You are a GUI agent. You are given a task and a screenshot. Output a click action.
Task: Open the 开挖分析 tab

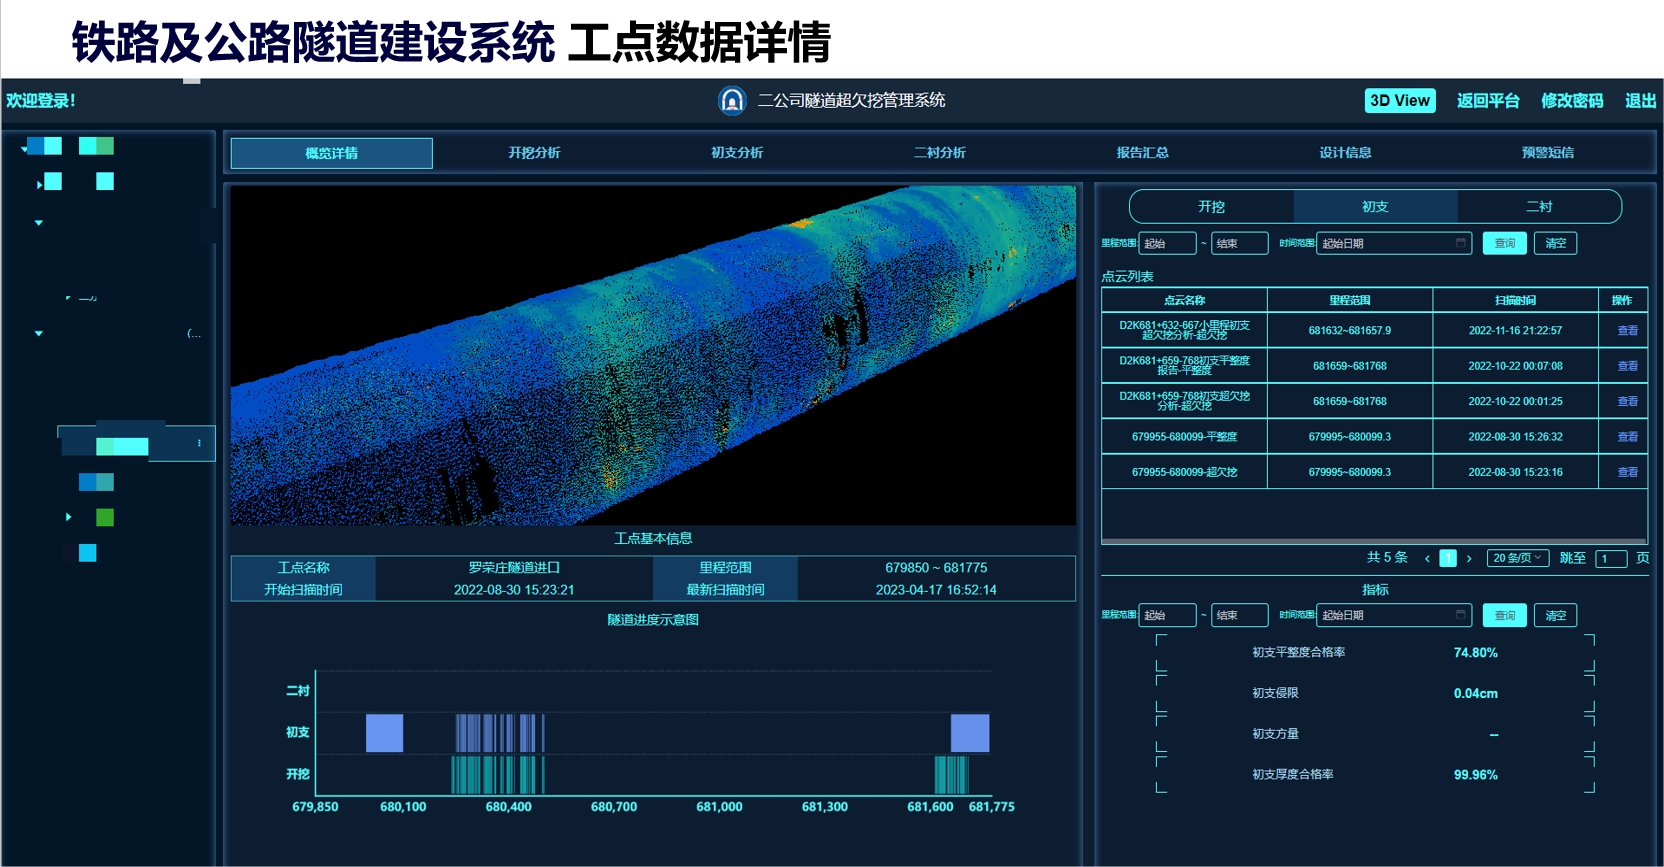[534, 153]
